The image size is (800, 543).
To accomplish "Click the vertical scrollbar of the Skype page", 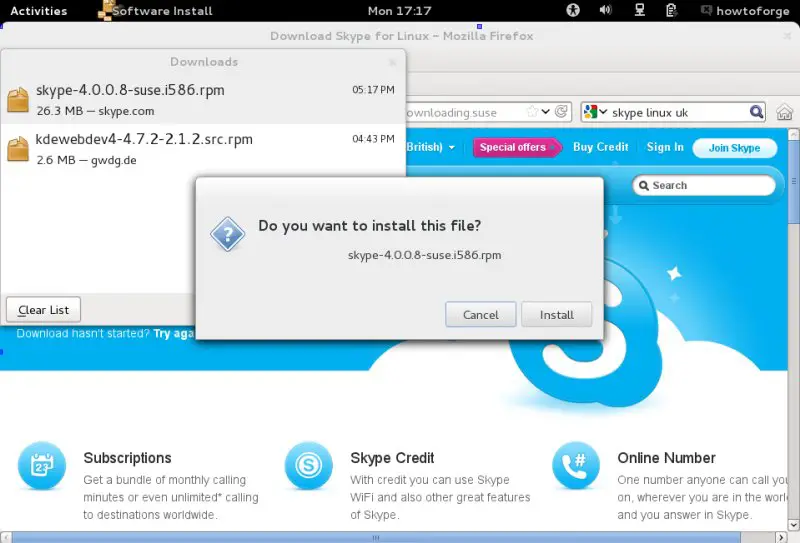I will (794, 181).
